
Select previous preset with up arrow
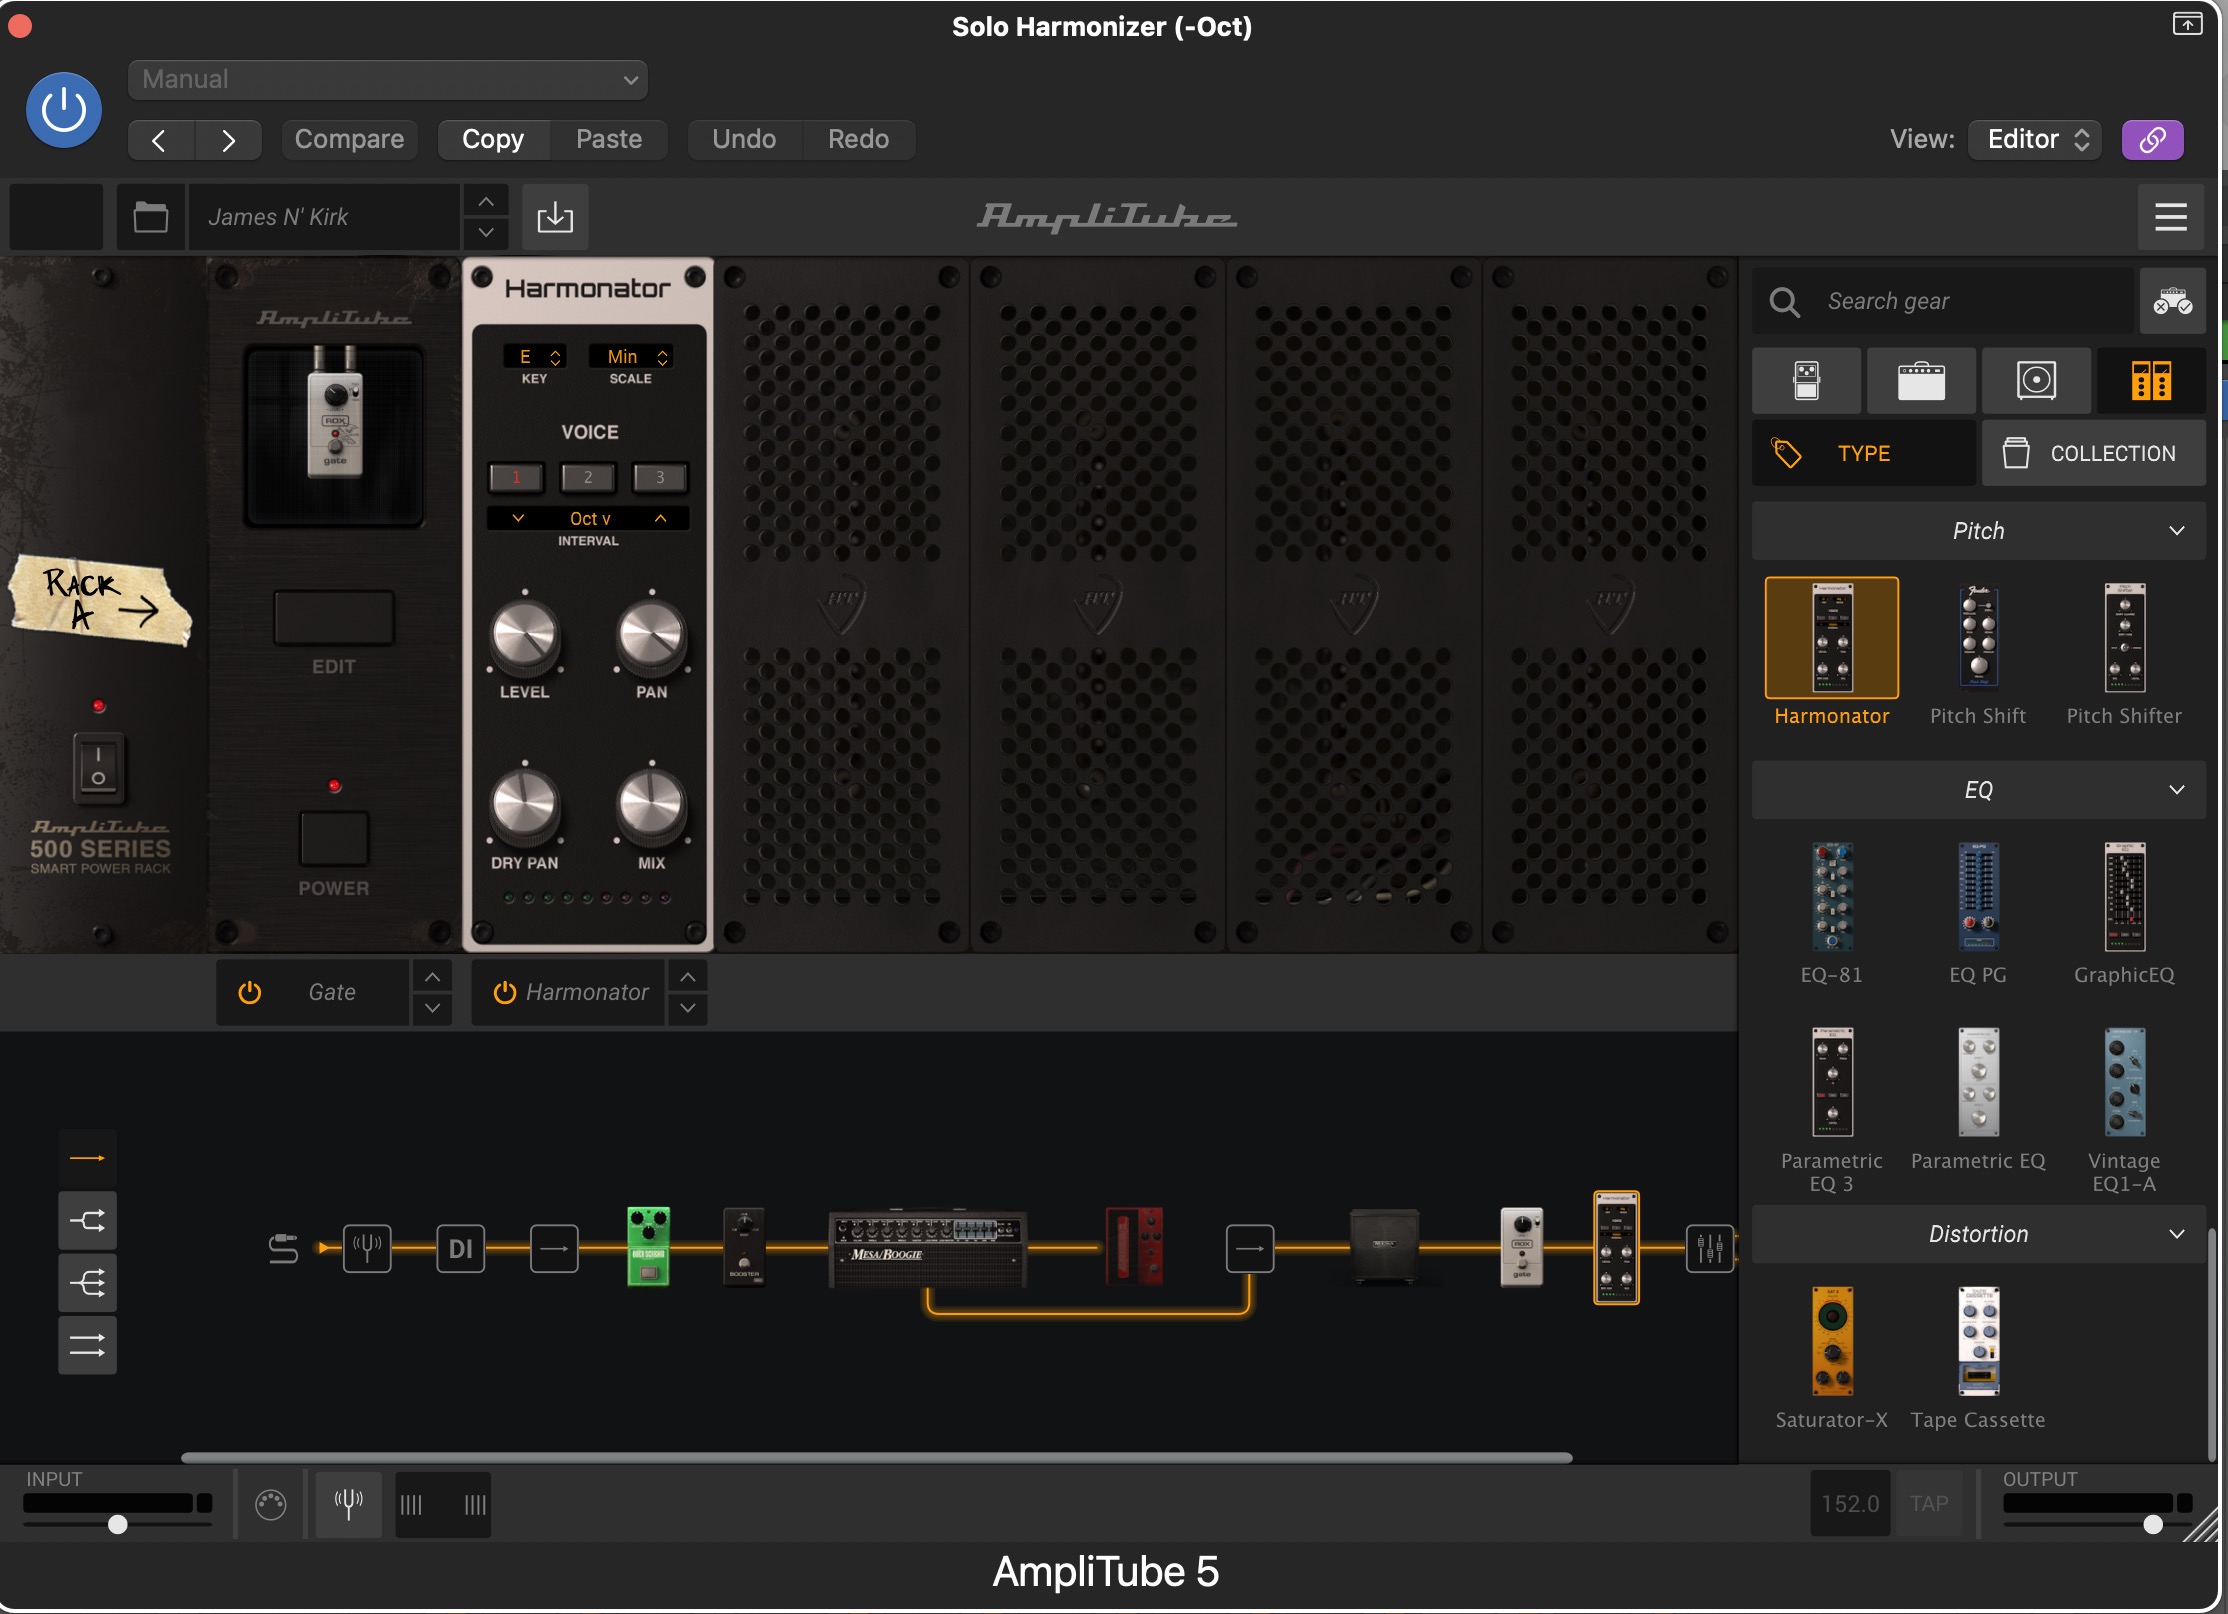486,201
